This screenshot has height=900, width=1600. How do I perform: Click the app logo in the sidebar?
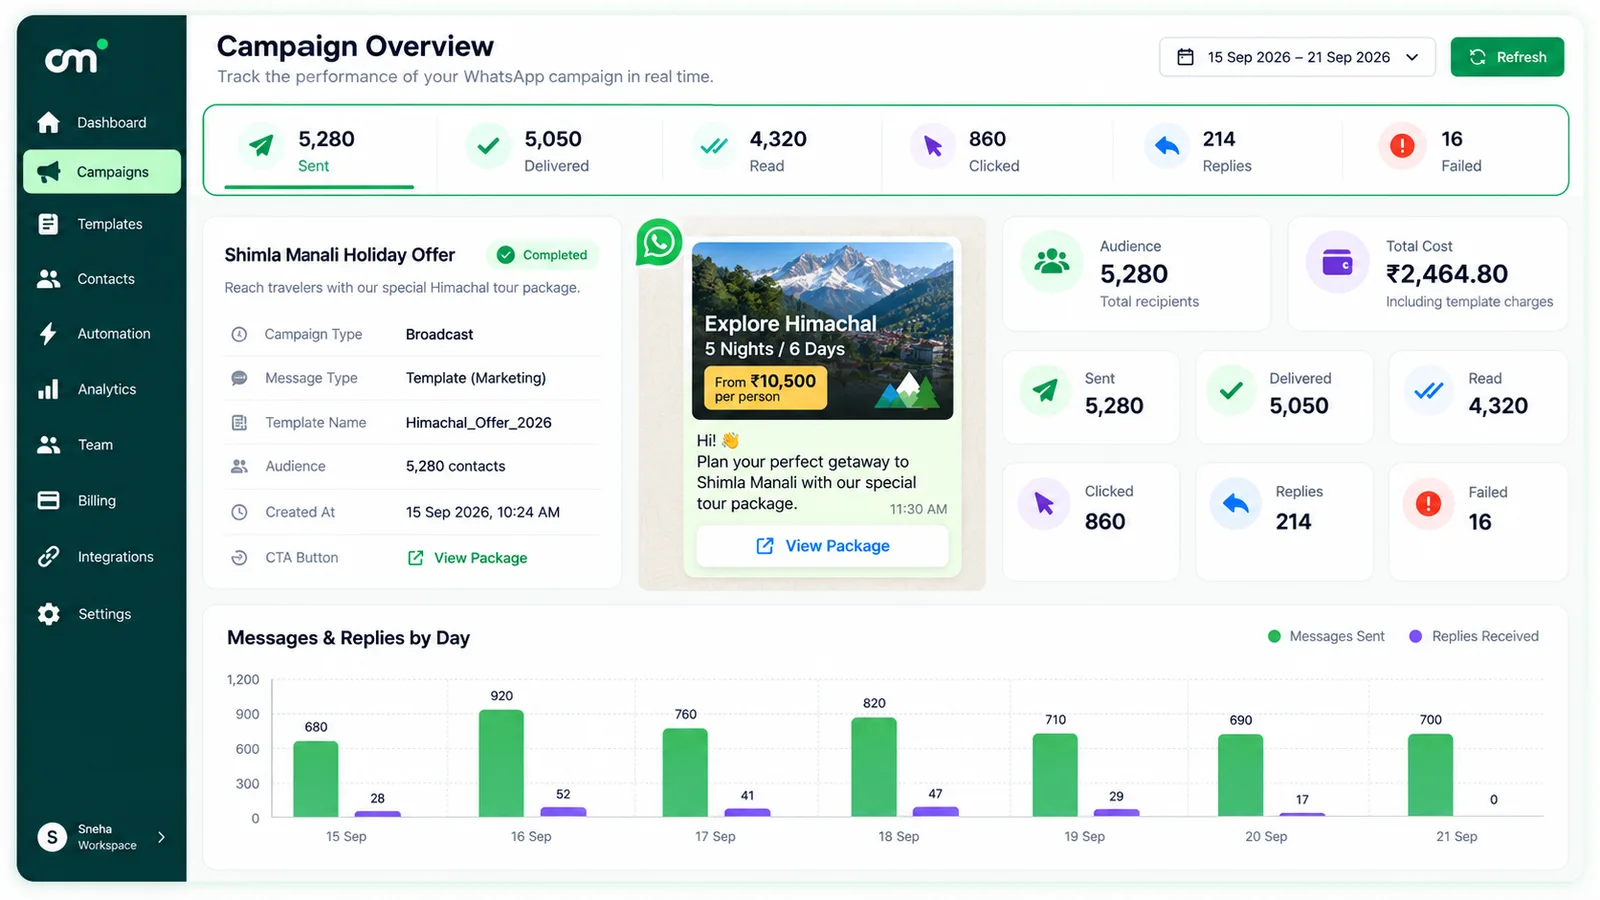click(75, 57)
